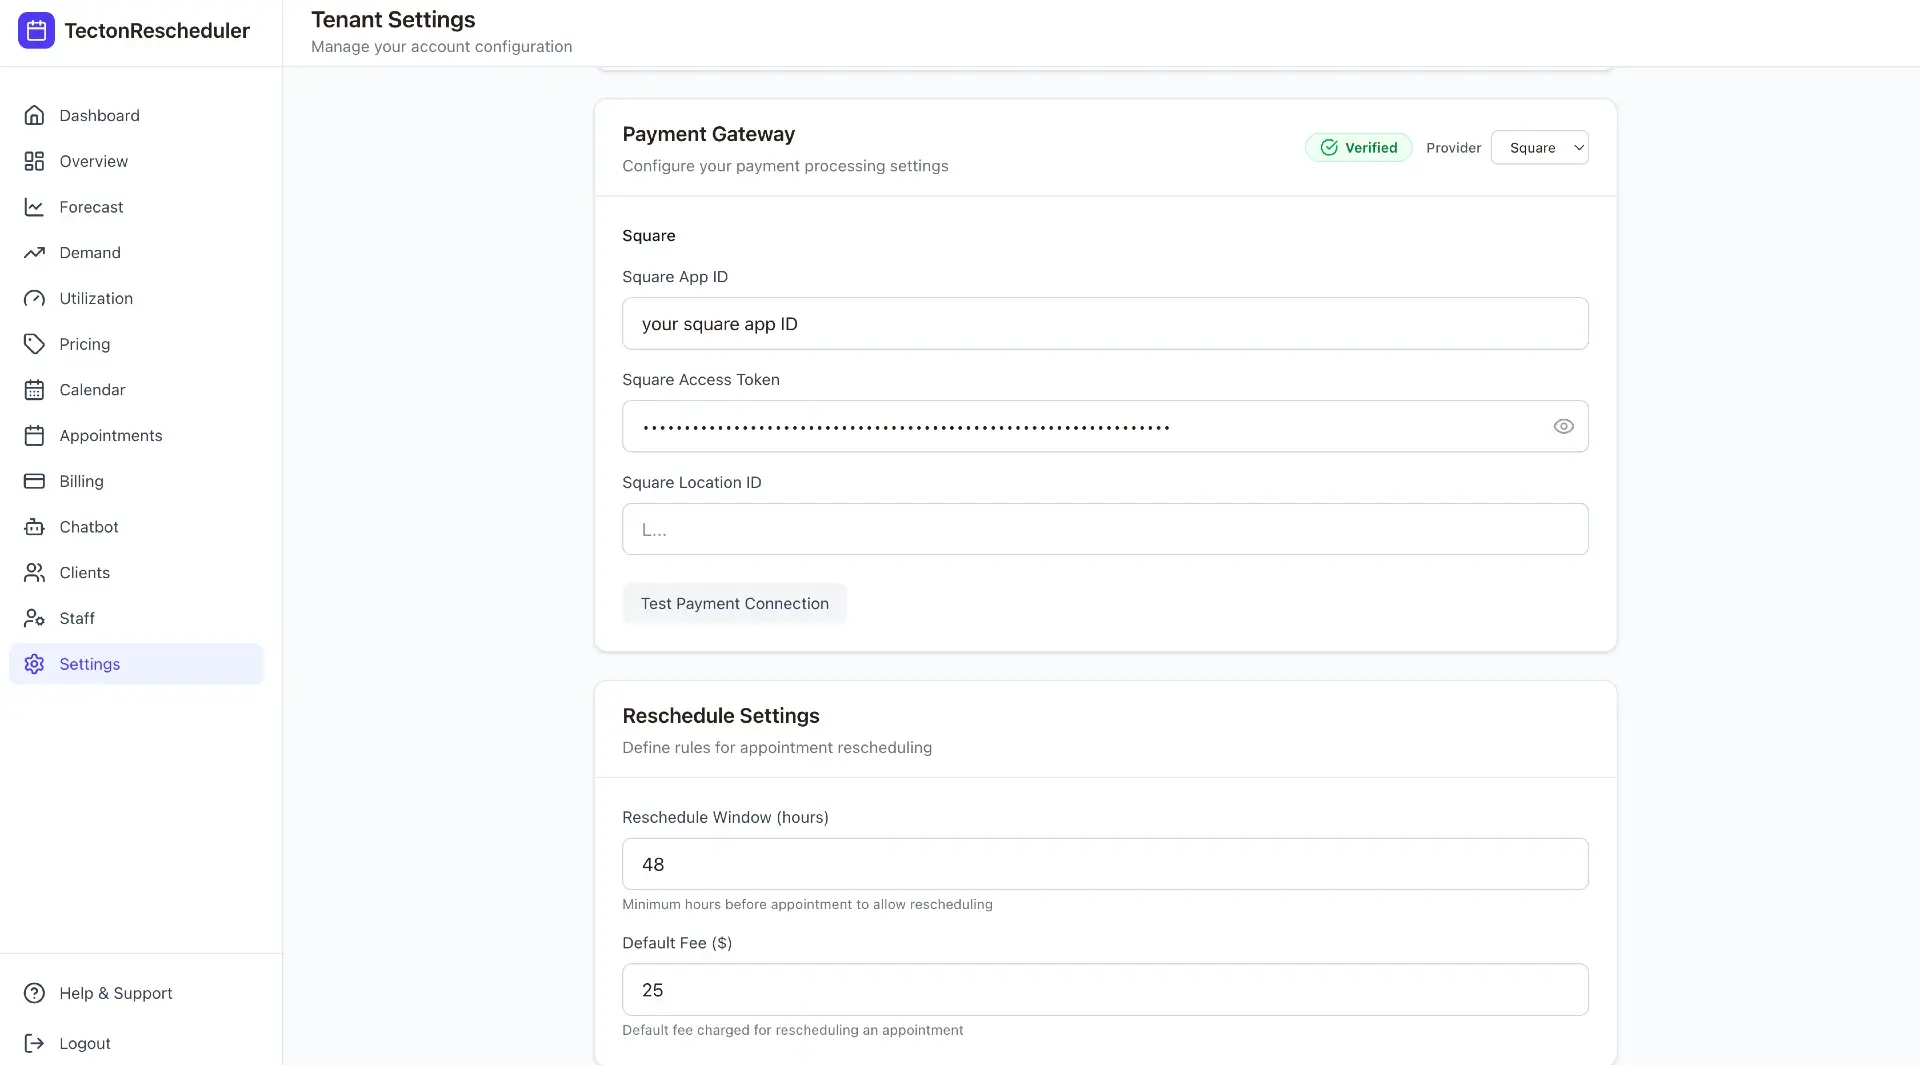Click the Settings gear icon

34,664
